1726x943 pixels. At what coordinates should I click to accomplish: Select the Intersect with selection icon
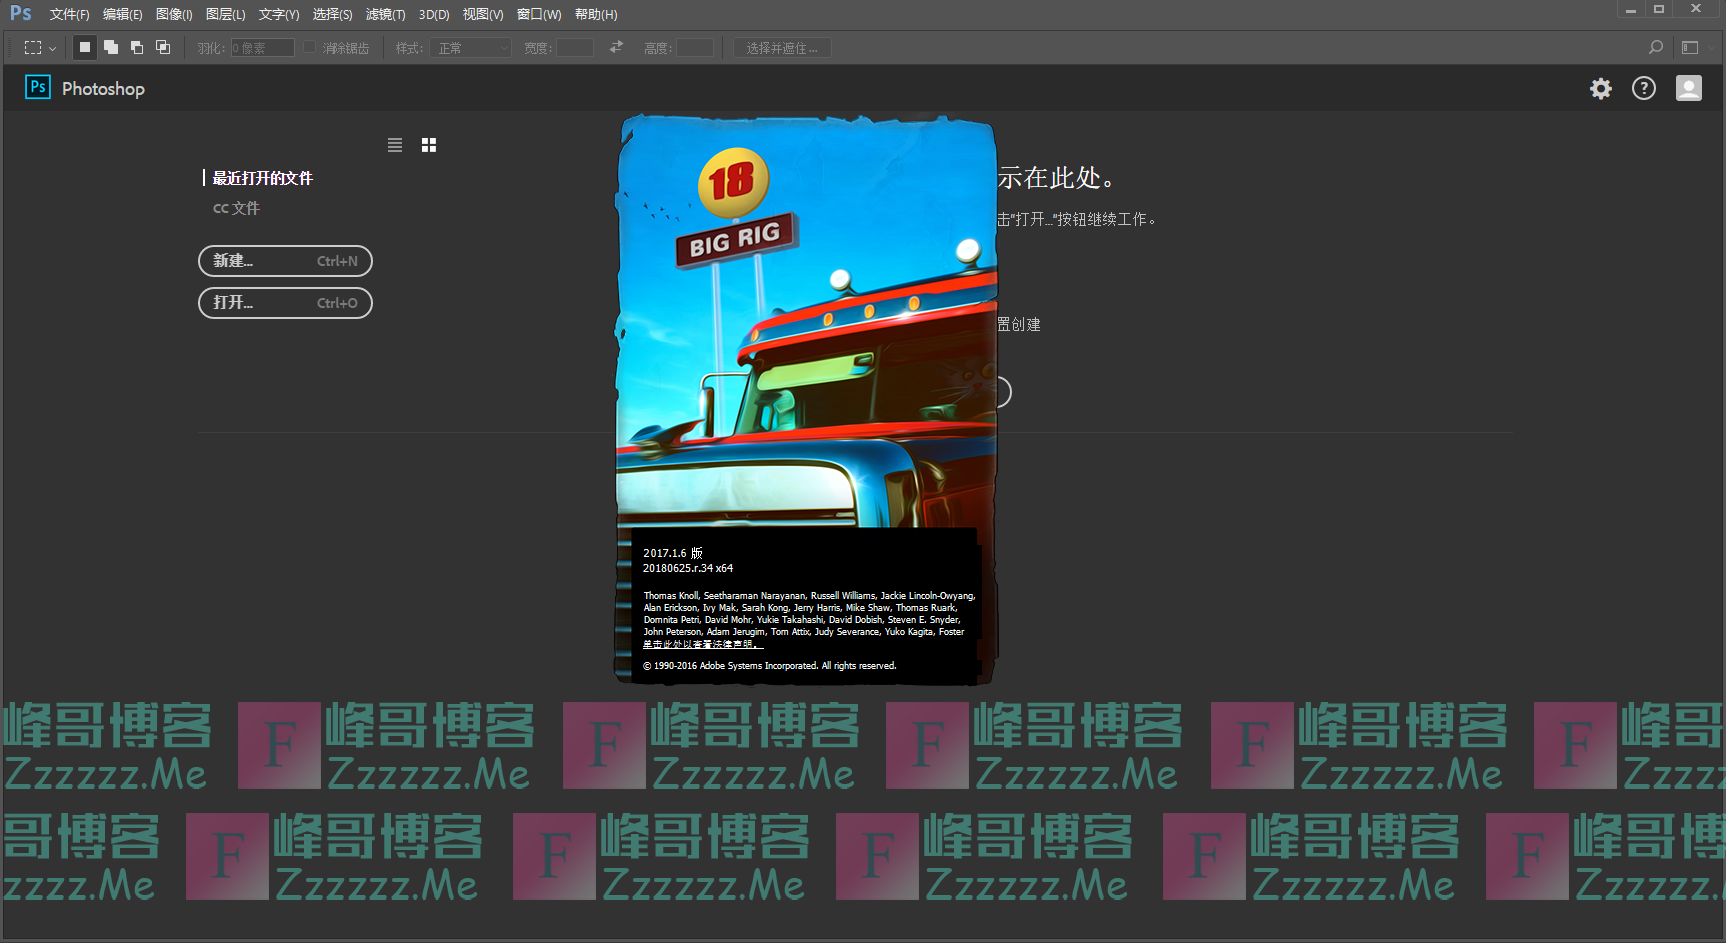click(163, 47)
